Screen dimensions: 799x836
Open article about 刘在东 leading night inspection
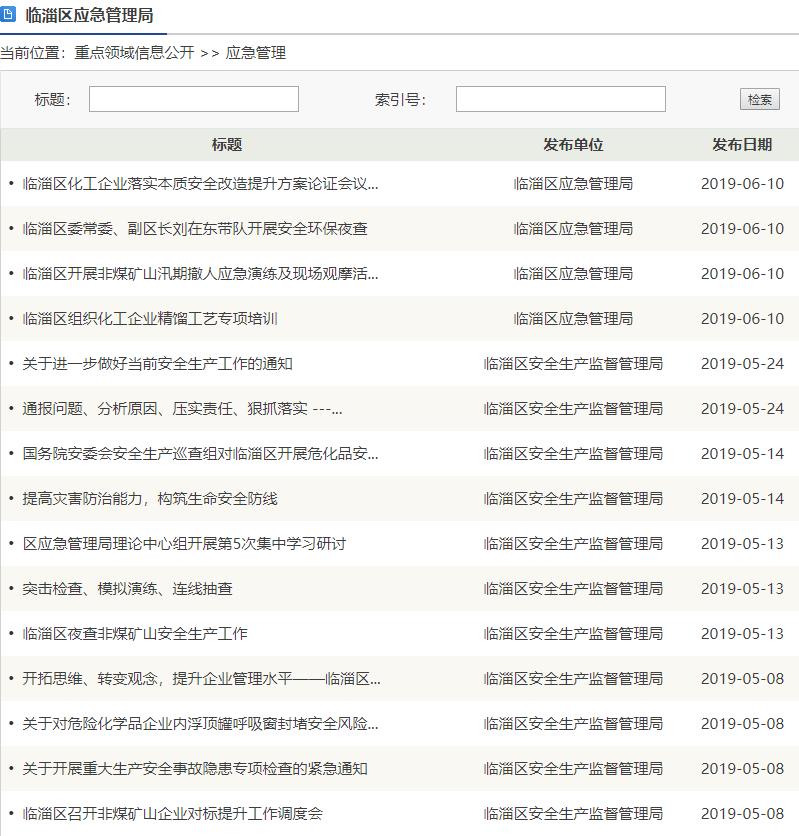(195, 229)
